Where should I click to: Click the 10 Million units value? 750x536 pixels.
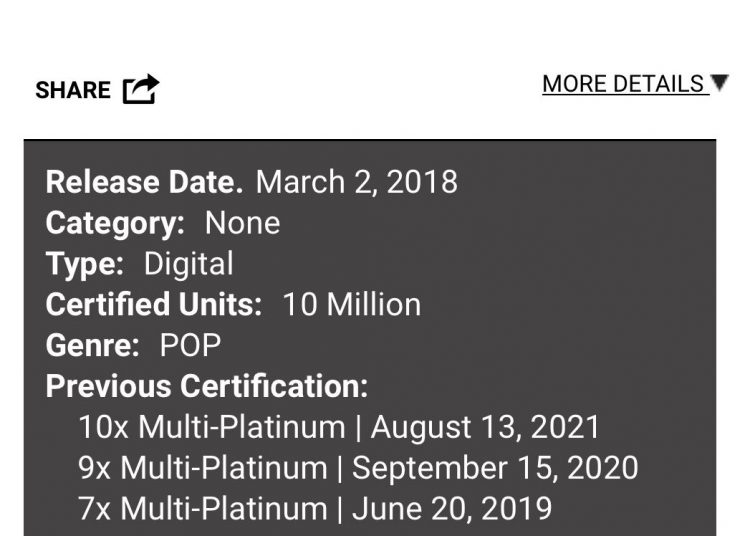[x=352, y=304]
